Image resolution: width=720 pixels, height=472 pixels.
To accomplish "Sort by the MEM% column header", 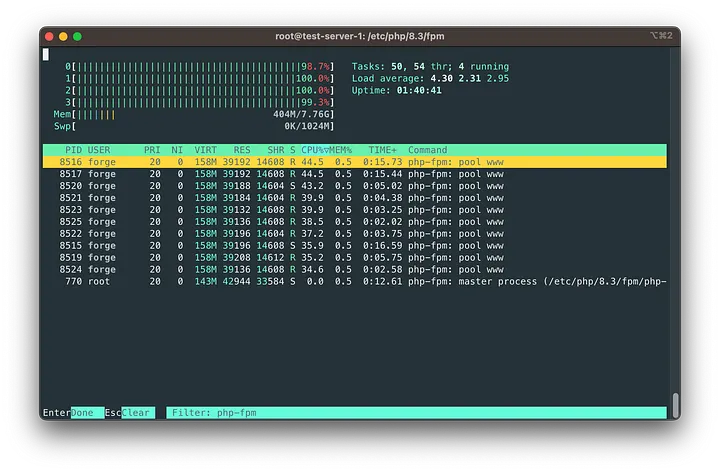I will 340,150.
